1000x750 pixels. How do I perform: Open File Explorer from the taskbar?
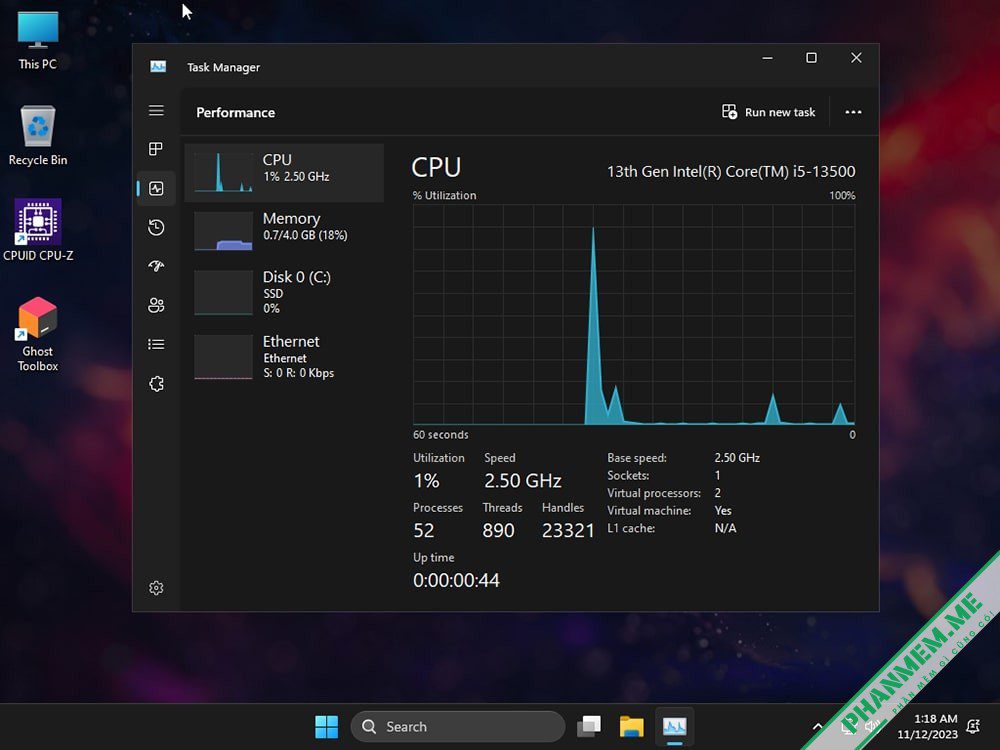631,726
